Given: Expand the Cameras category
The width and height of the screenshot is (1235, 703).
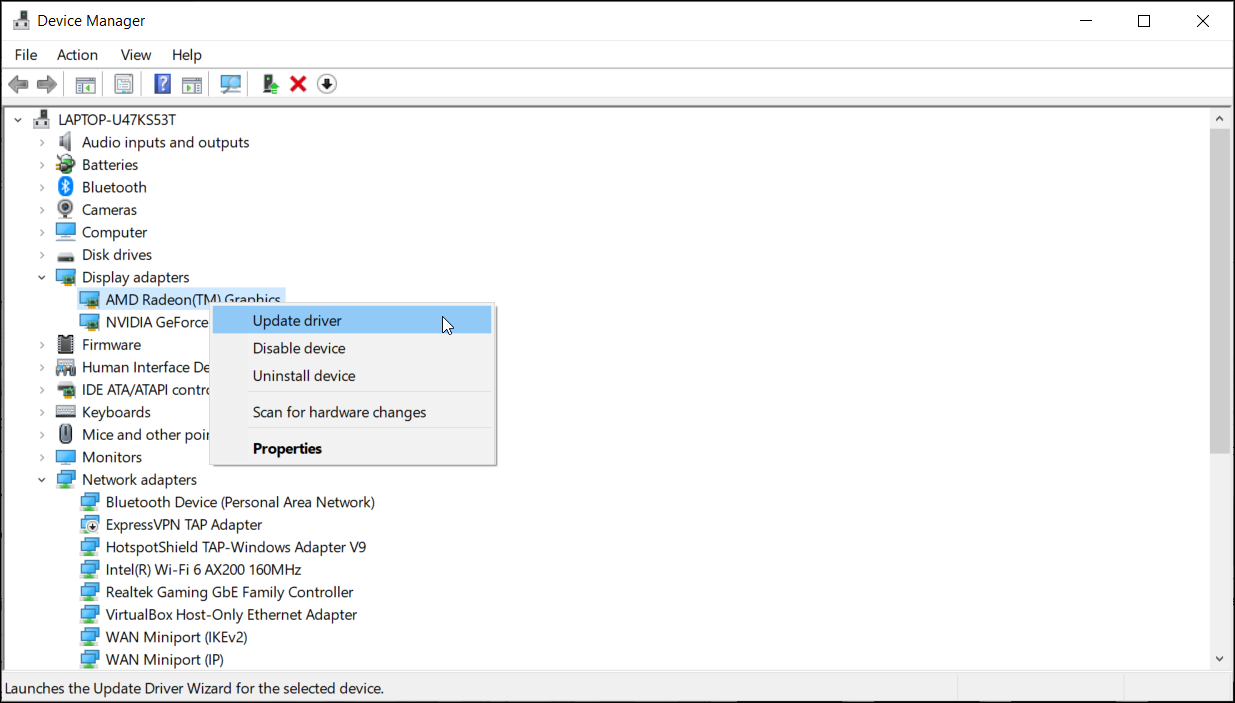Looking at the screenshot, I should coord(41,209).
